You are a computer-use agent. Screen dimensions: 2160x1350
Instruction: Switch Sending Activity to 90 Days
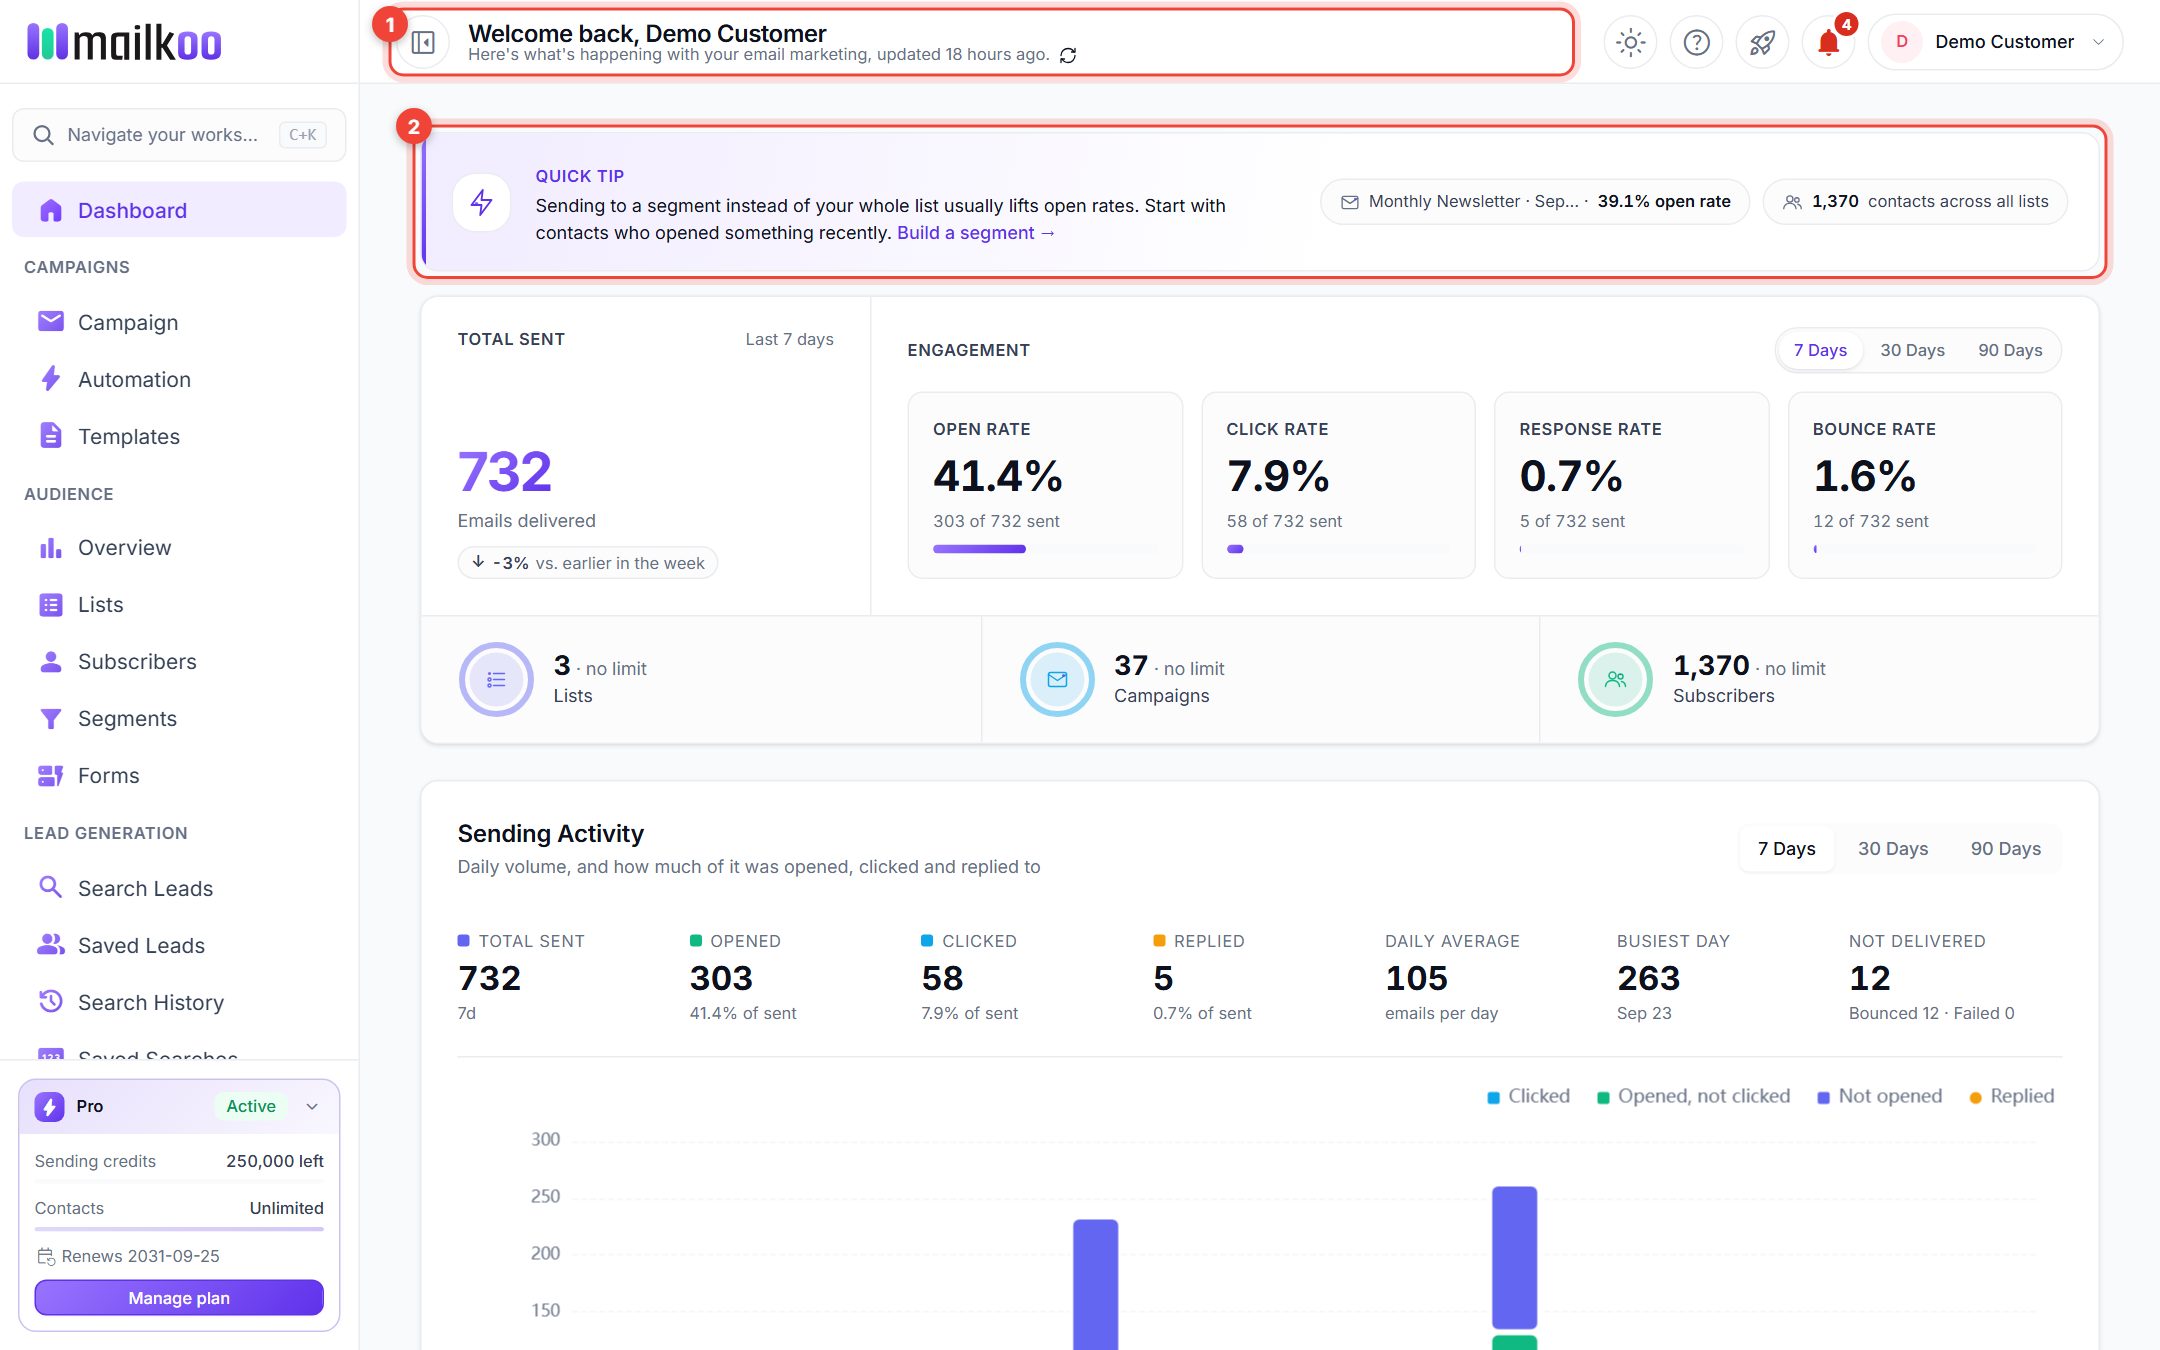[x=2006, y=849]
